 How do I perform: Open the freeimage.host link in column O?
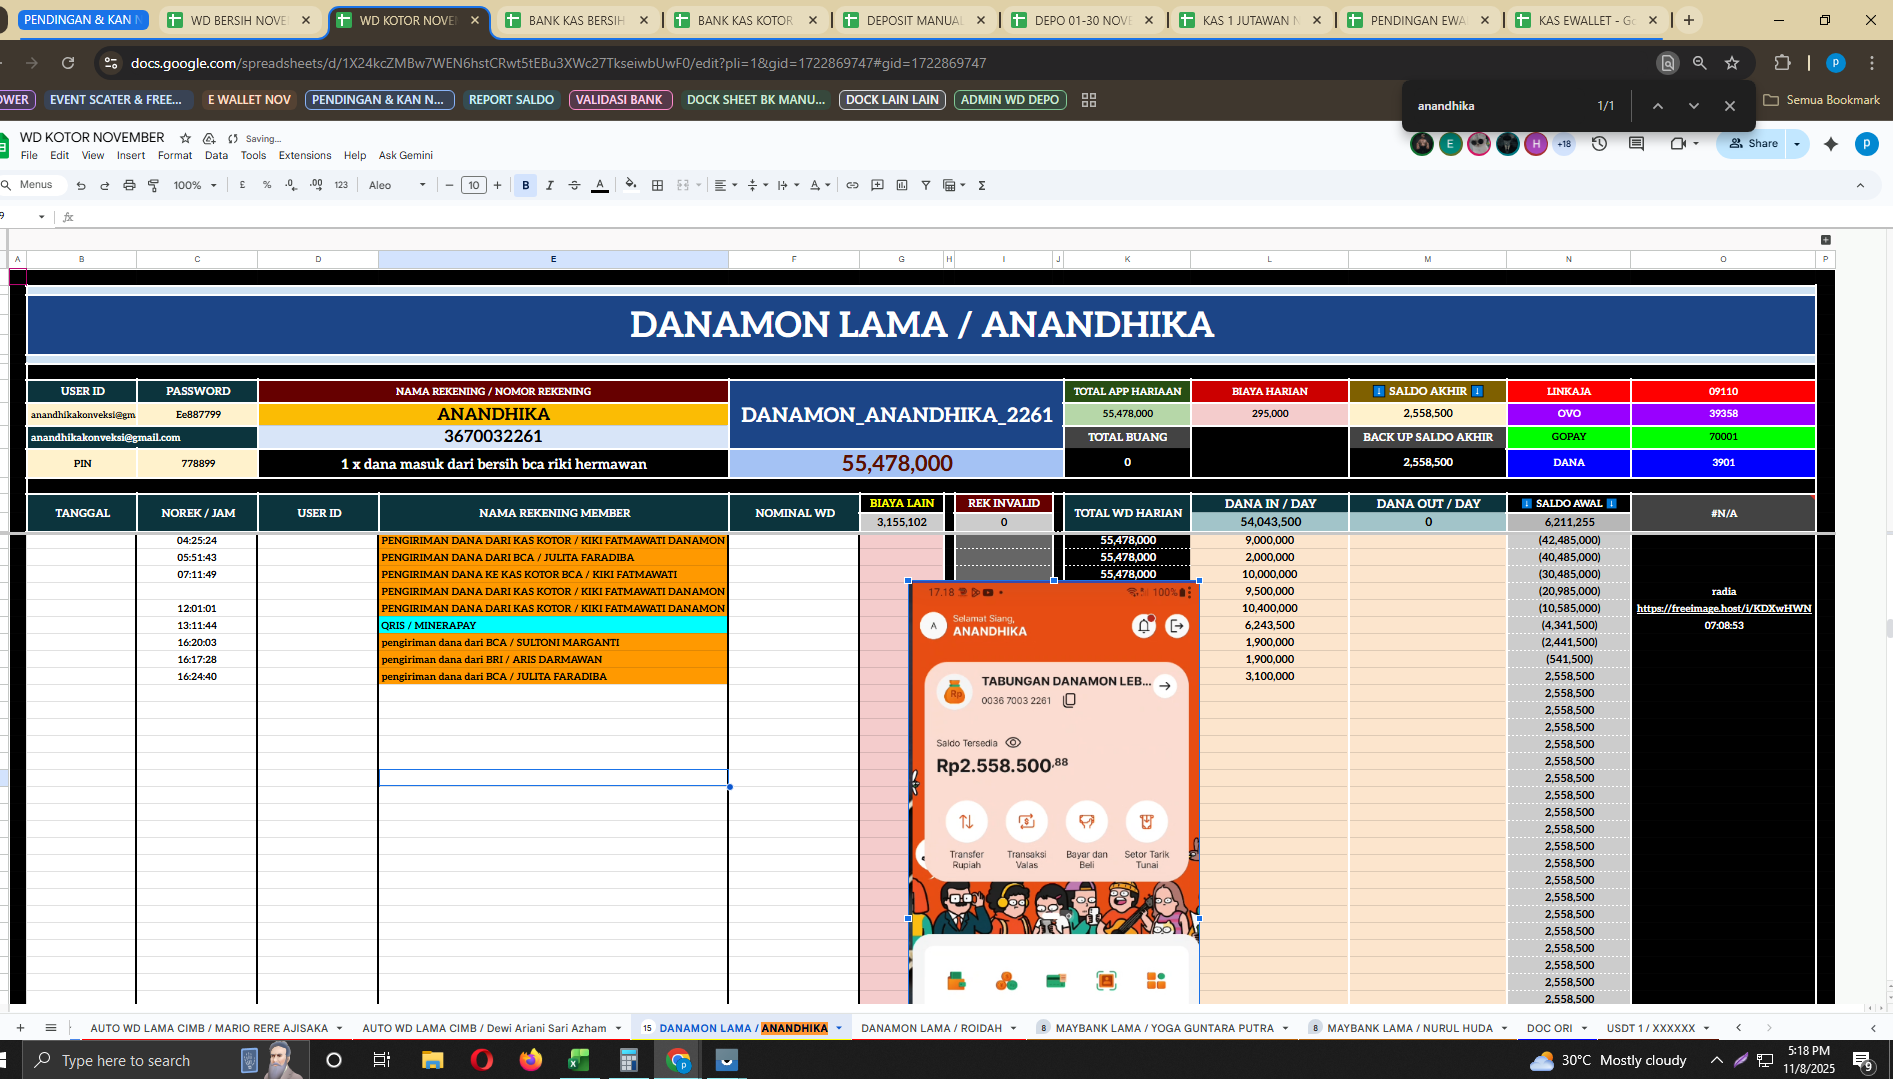pyautogui.click(x=1723, y=608)
